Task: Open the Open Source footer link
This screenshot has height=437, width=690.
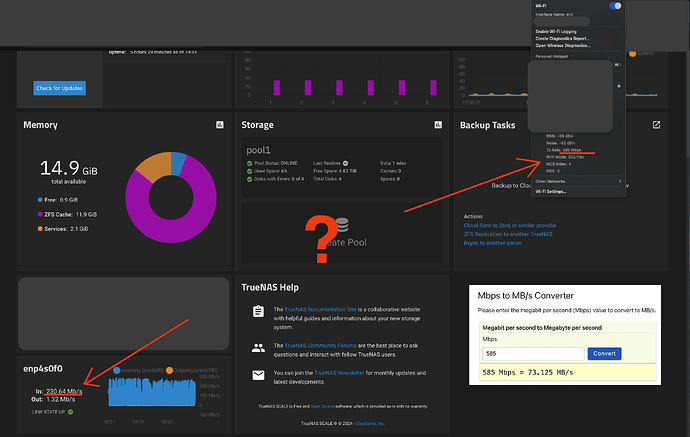Action: pyautogui.click(x=322, y=406)
